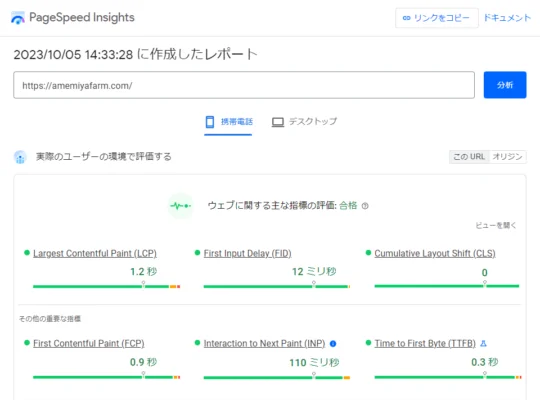
Task: Click the 0.9 秒 FCP value
Action: [x=143, y=362]
